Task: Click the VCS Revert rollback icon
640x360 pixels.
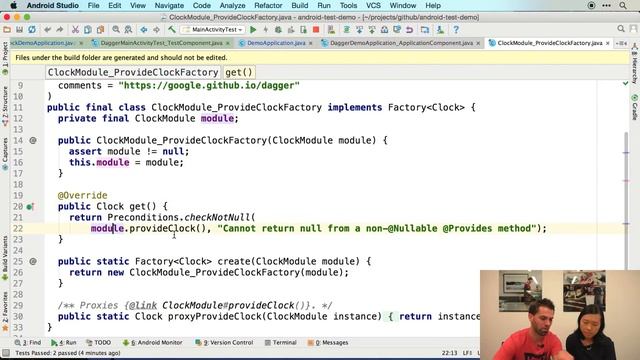Action: tap(409, 29)
